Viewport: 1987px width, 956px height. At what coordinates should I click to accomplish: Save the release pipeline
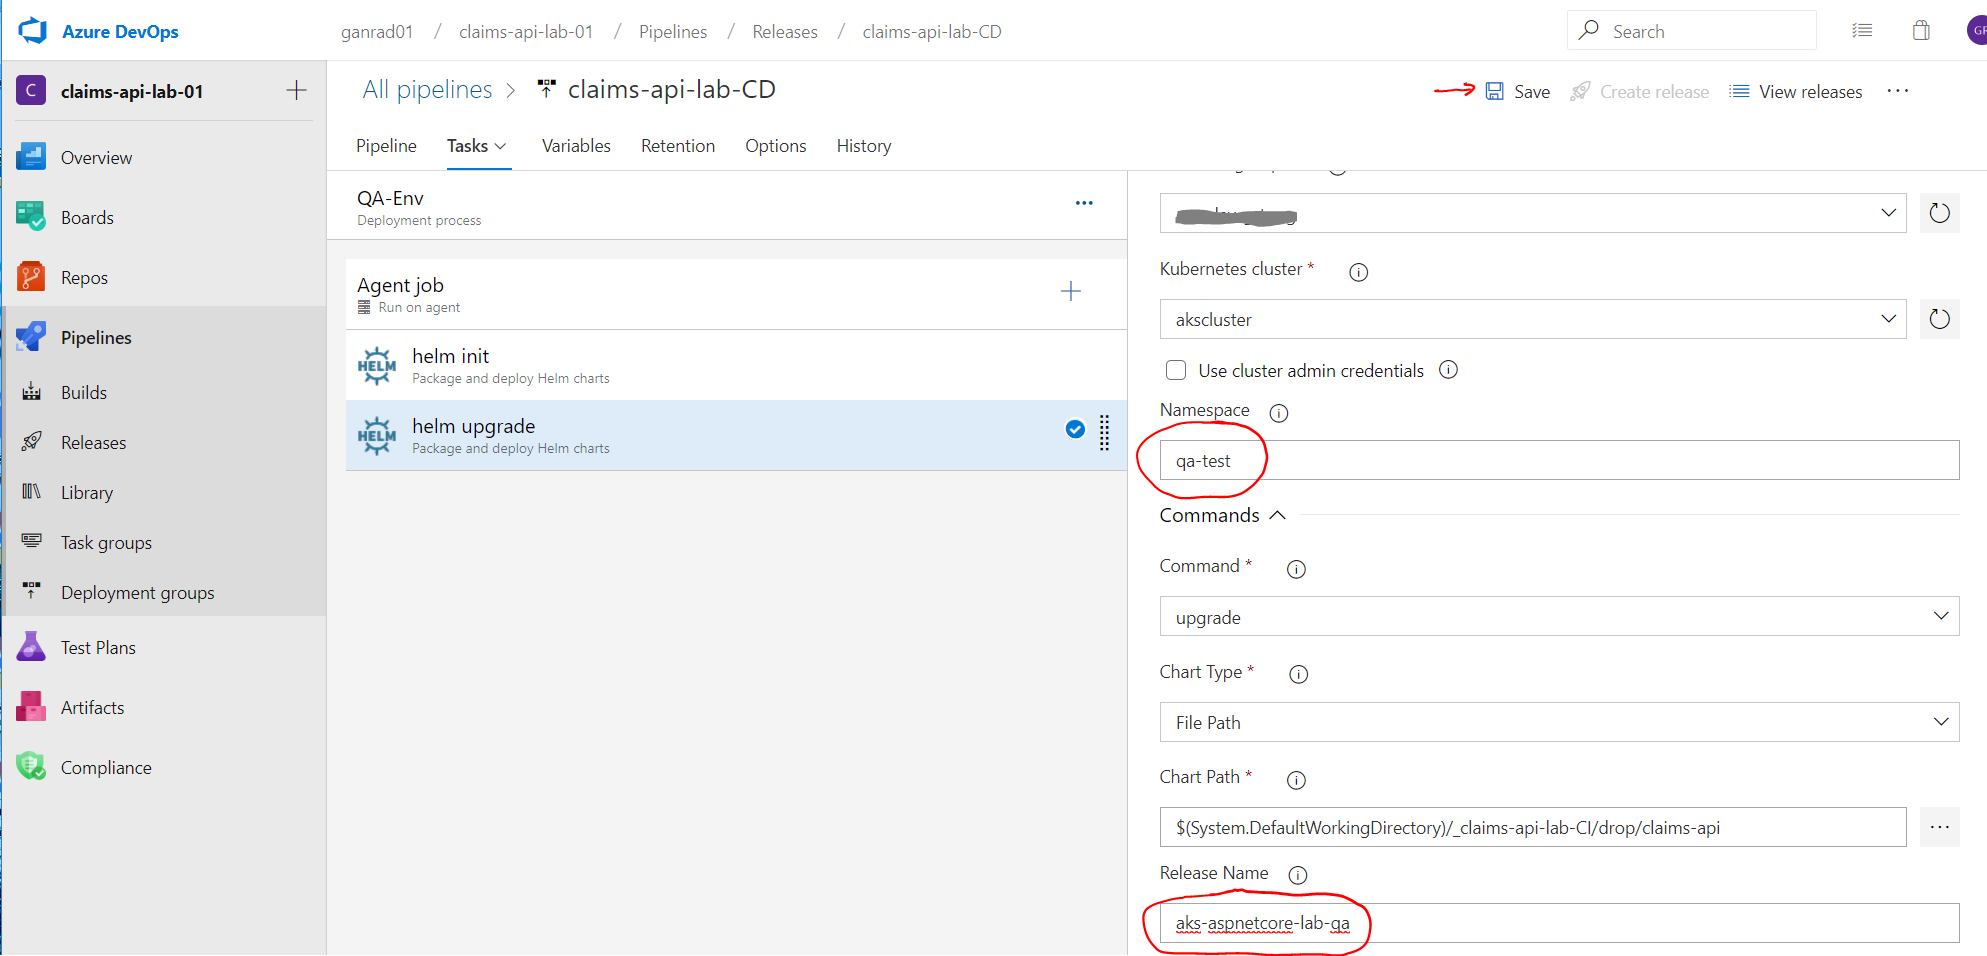(1517, 92)
